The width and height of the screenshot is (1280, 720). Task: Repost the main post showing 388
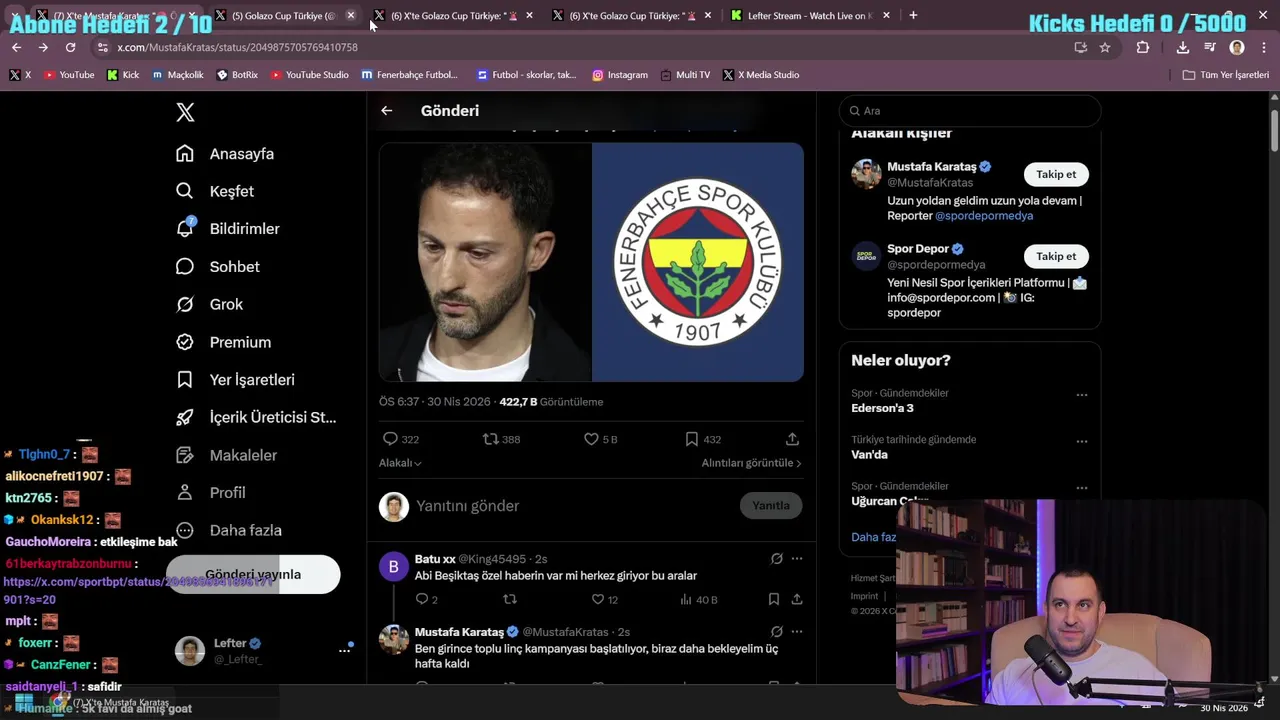[x=491, y=439]
